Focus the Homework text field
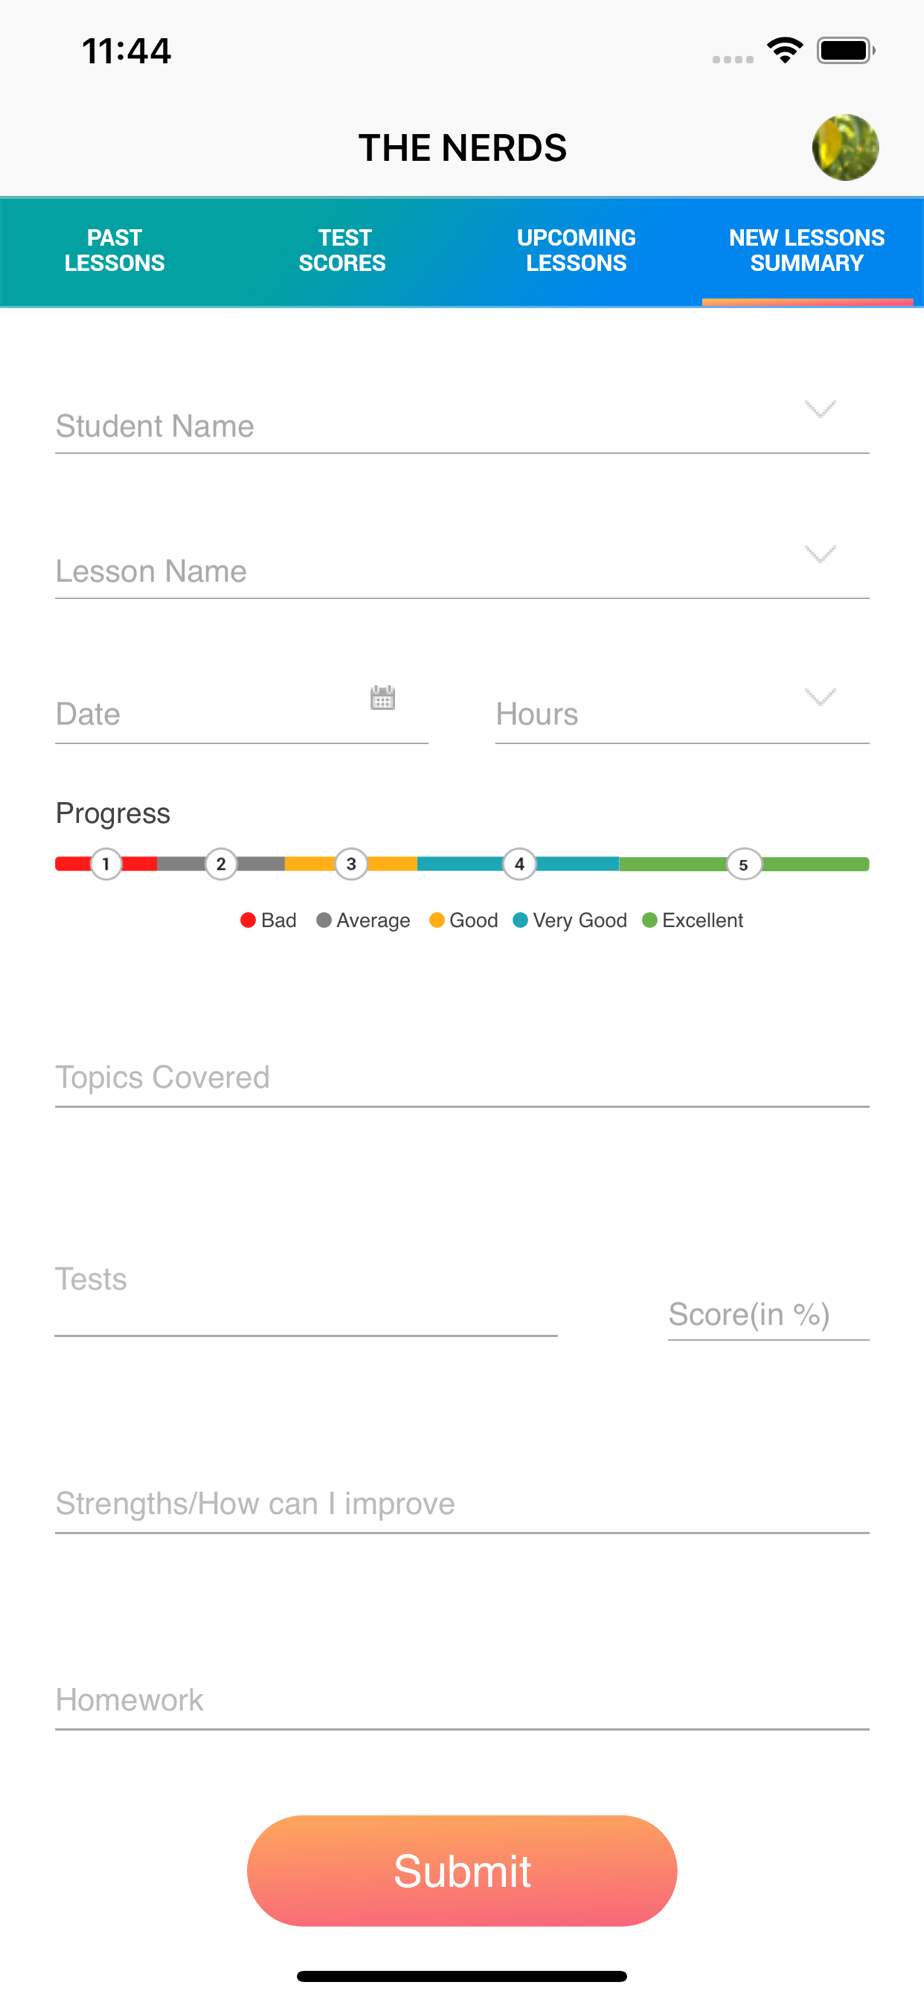Screen dimensions: 924x2000 462,1700
